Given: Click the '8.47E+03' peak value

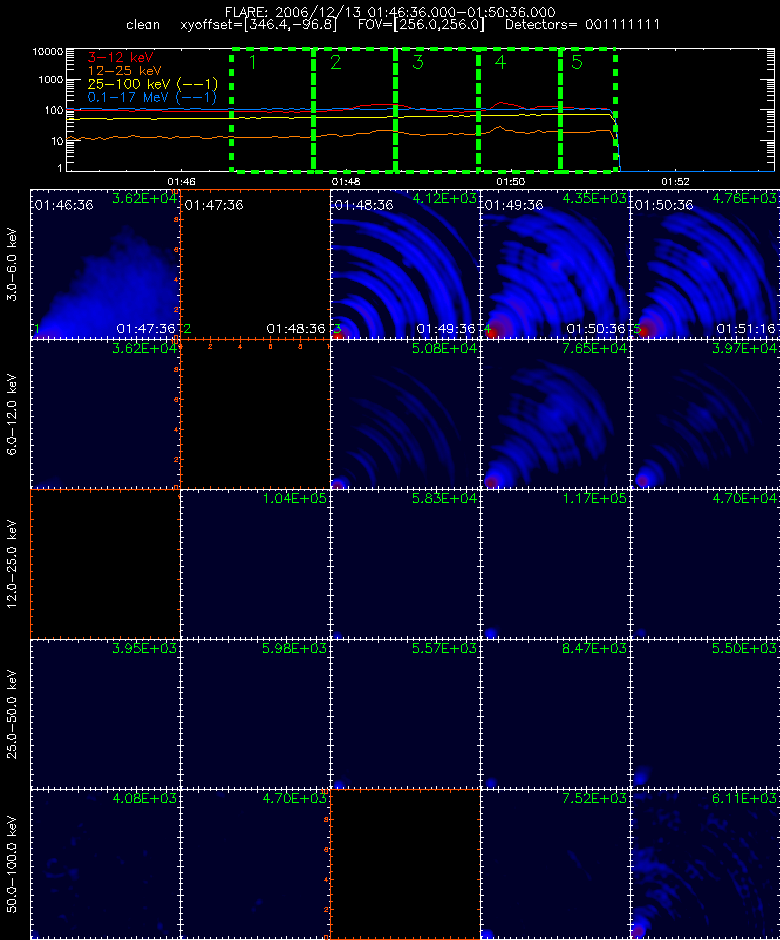Looking at the screenshot, I should [594, 648].
